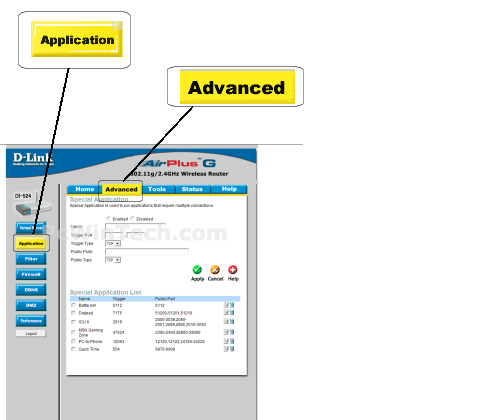Click the green Apply checkmark icon
The image size is (479, 420).
click(x=197, y=269)
